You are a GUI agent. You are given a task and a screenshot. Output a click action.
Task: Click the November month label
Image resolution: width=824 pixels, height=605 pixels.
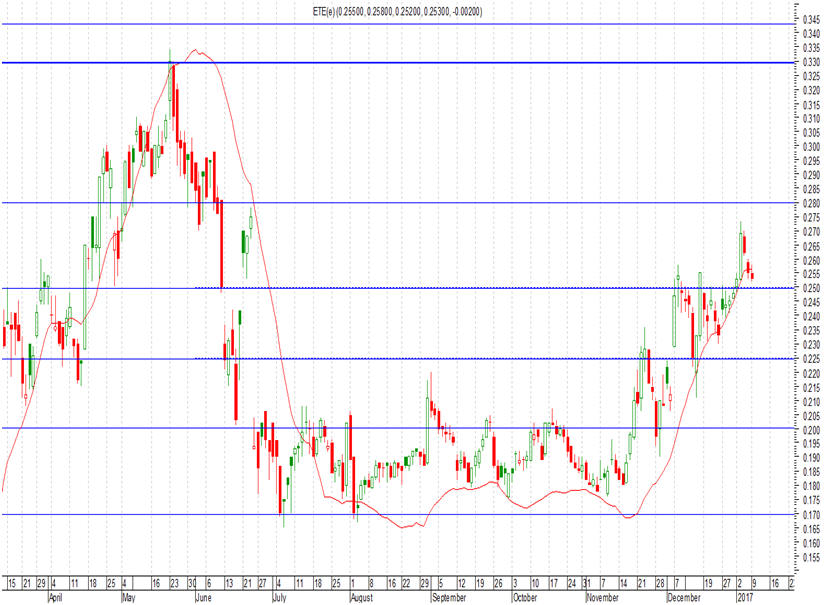click(602, 598)
